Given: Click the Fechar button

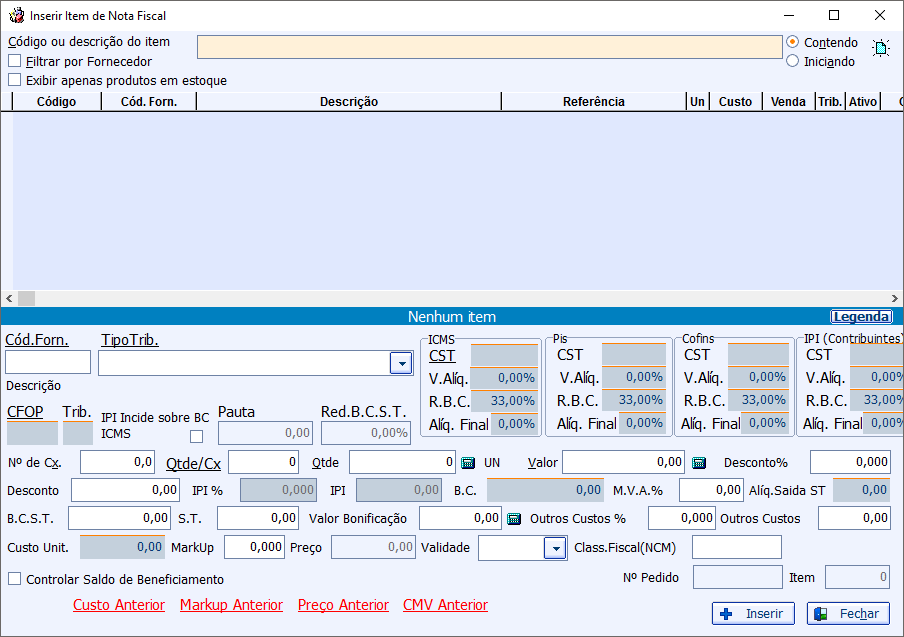Looking at the screenshot, I should click(x=848, y=613).
